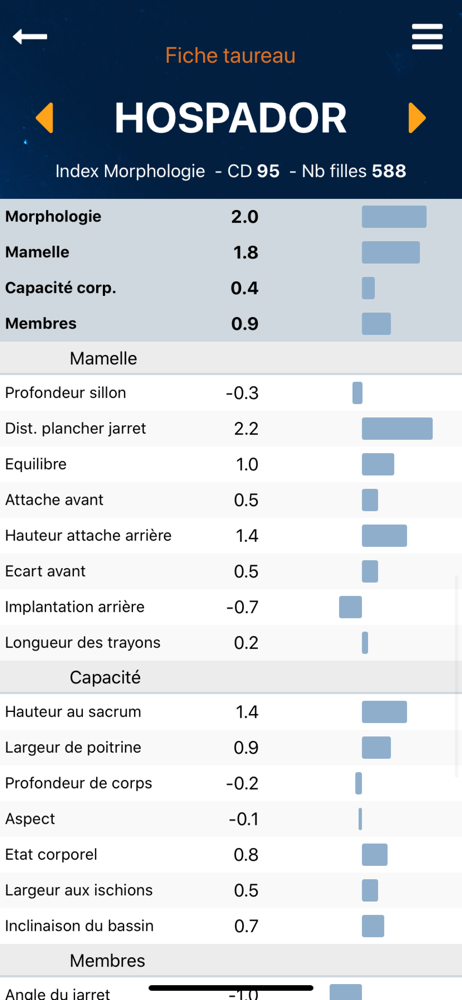Tap the Inclinaison du bassin row
The width and height of the screenshot is (462, 1000).
(231, 926)
